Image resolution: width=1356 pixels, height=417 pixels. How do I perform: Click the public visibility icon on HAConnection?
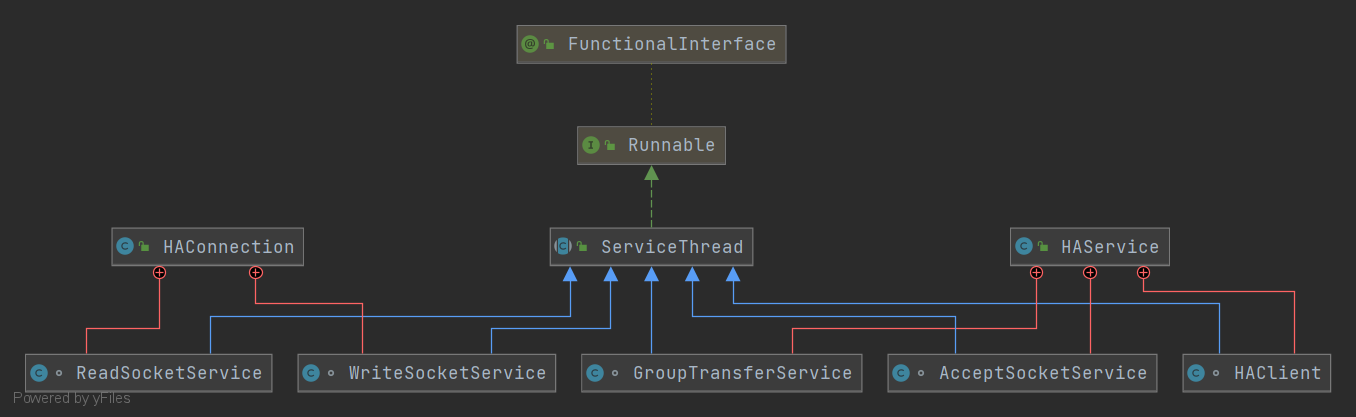click(144, 247)
